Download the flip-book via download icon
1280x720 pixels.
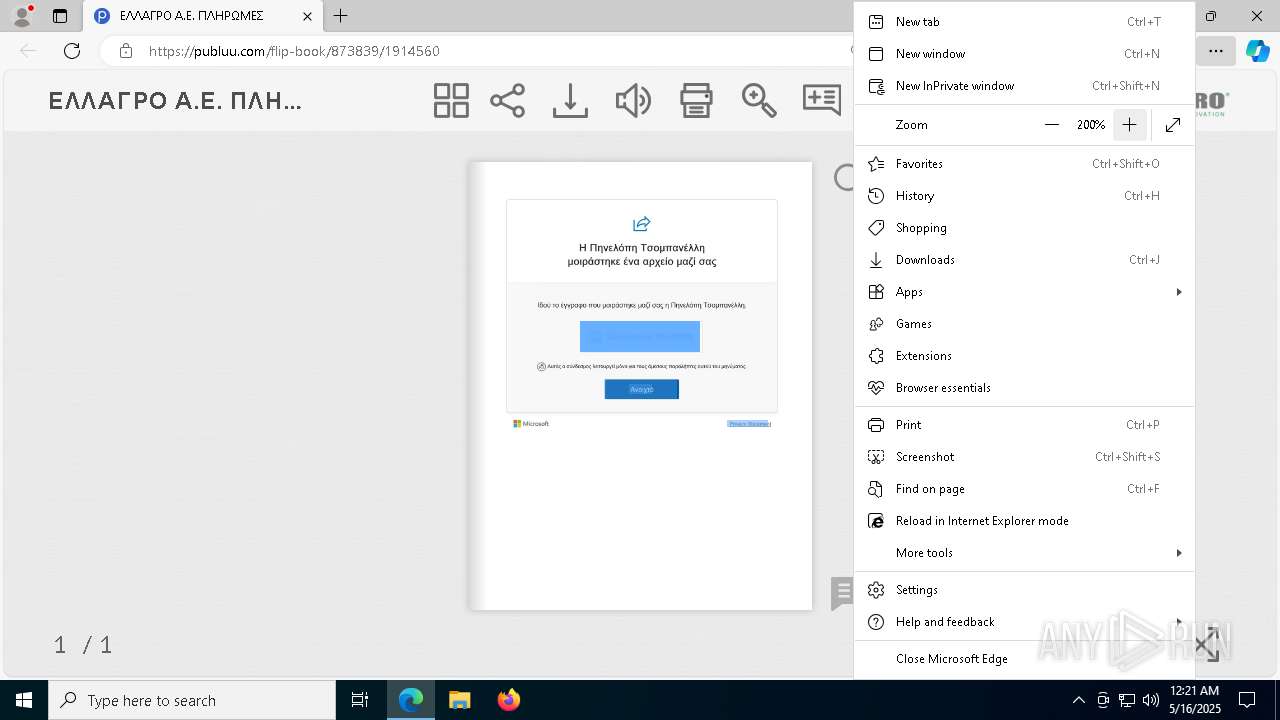pos(570,101)
